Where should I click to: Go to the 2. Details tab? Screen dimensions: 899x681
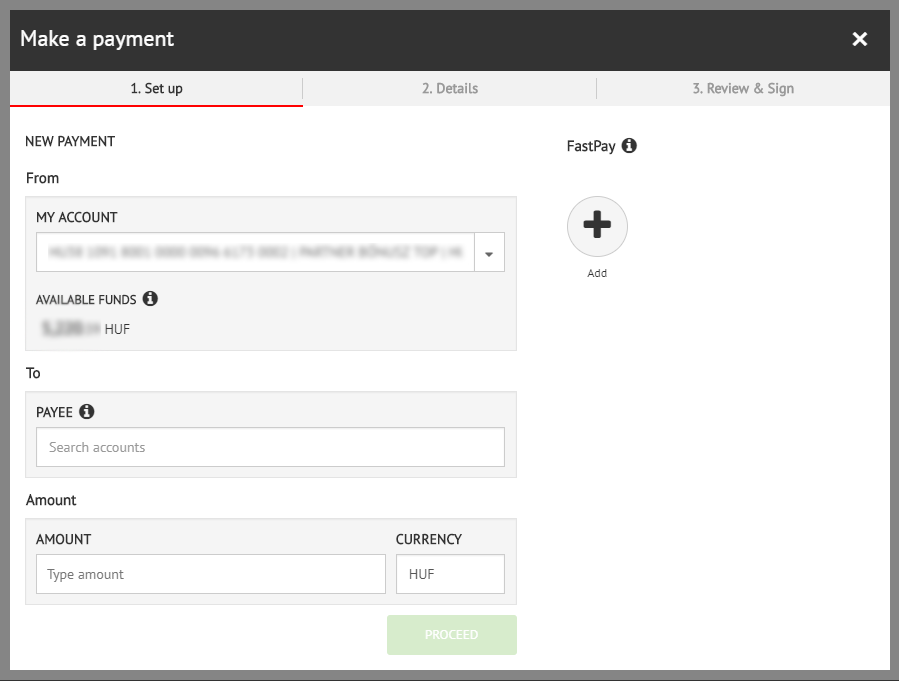pyautogui.click(x=449, y=88)
